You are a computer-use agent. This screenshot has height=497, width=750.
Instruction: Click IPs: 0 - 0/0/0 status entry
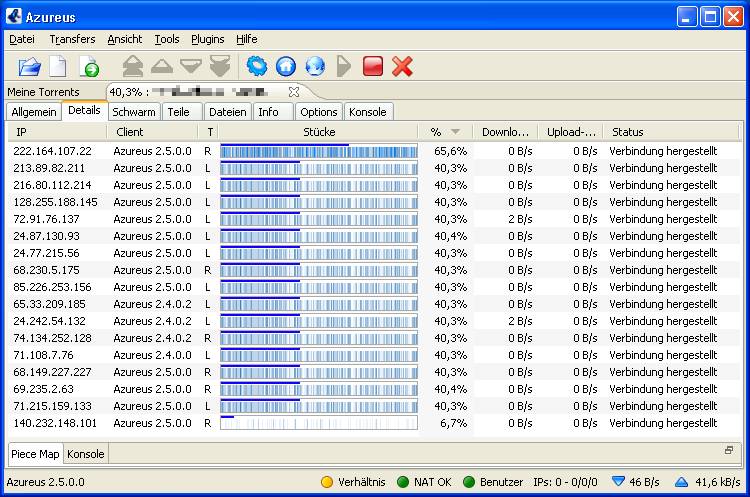coord(565,482)
